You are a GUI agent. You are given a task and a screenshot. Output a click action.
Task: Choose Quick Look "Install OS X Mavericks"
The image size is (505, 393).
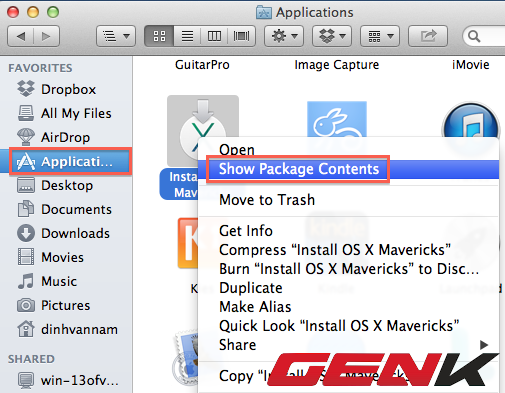tap(348, 326)
